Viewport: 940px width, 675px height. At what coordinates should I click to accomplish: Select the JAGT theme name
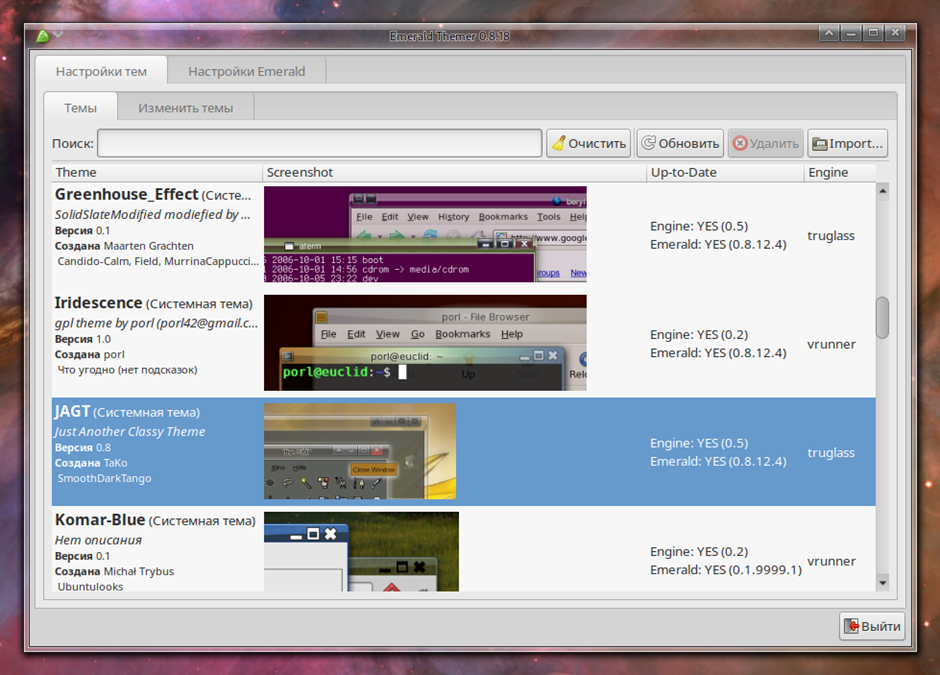[73, 411]
